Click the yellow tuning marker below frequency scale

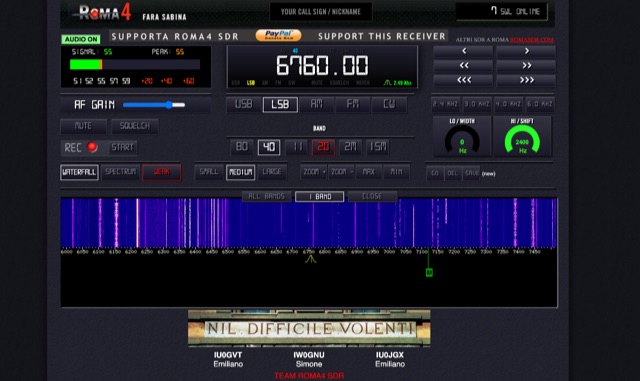click(310, 259)
